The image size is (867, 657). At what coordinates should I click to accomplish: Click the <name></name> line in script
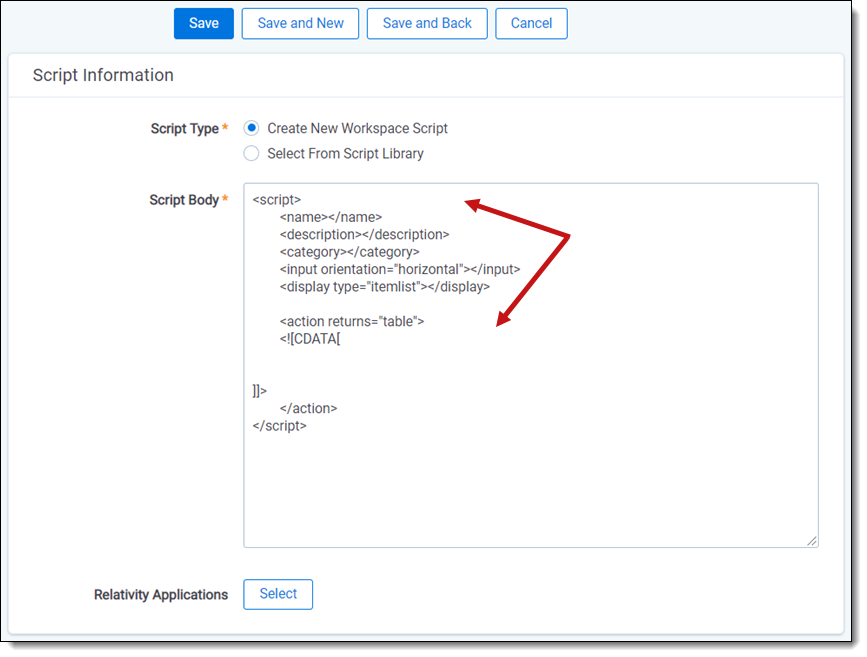coord(331,217)
